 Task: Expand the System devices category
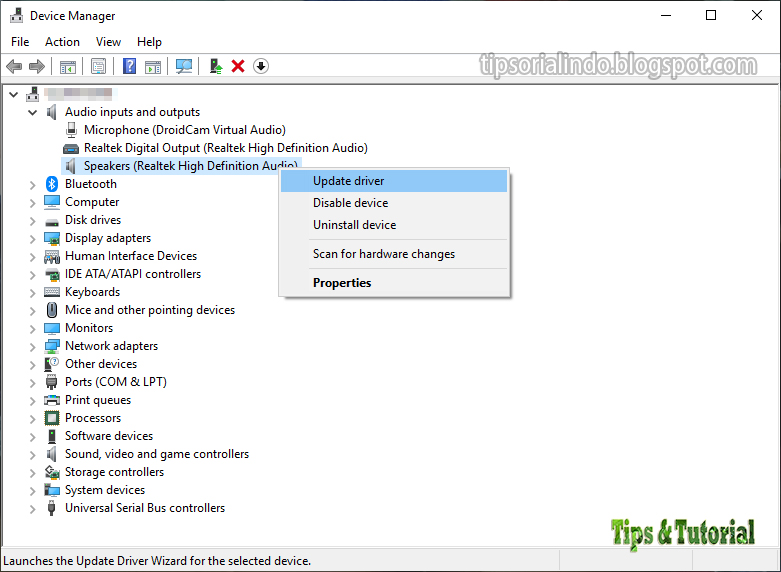coord(33,491)
